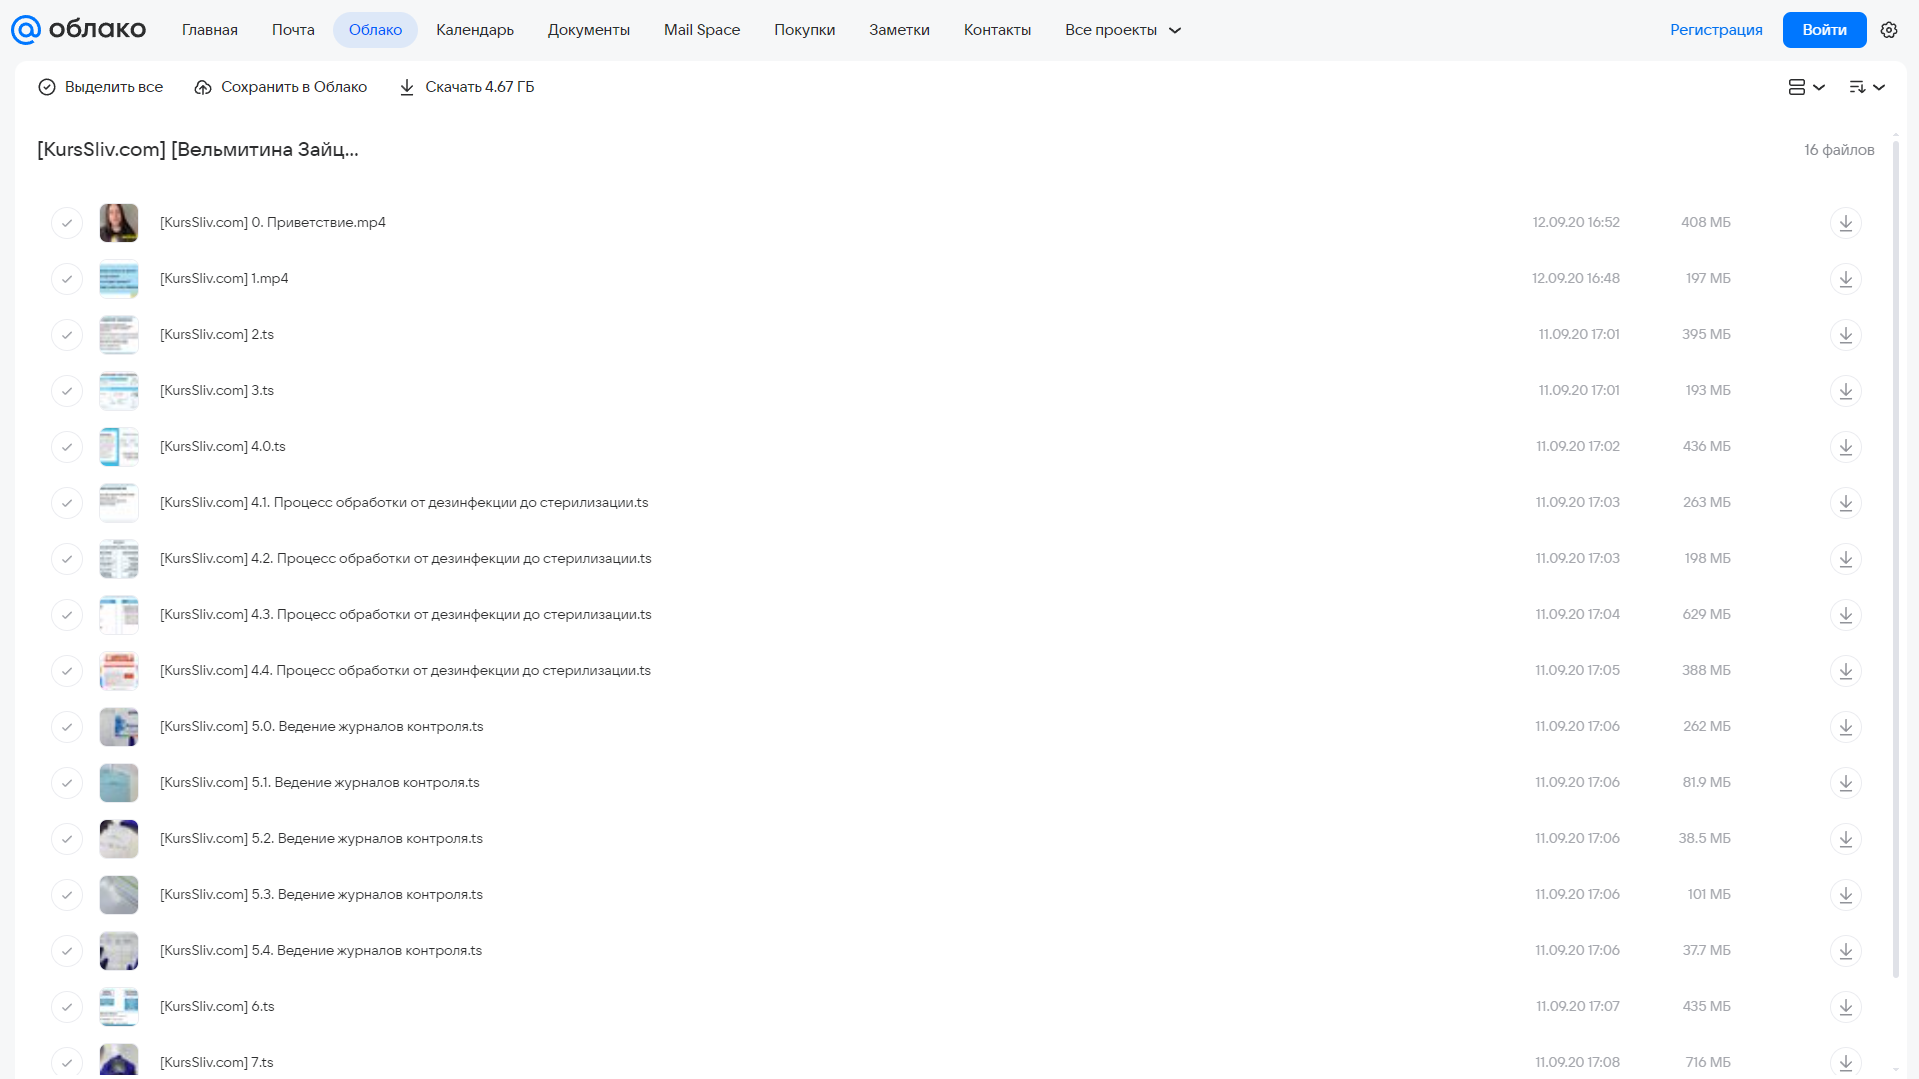Switch to the Календарь tab
Screen dimensions: 1919x1079
tap(475, 30)
